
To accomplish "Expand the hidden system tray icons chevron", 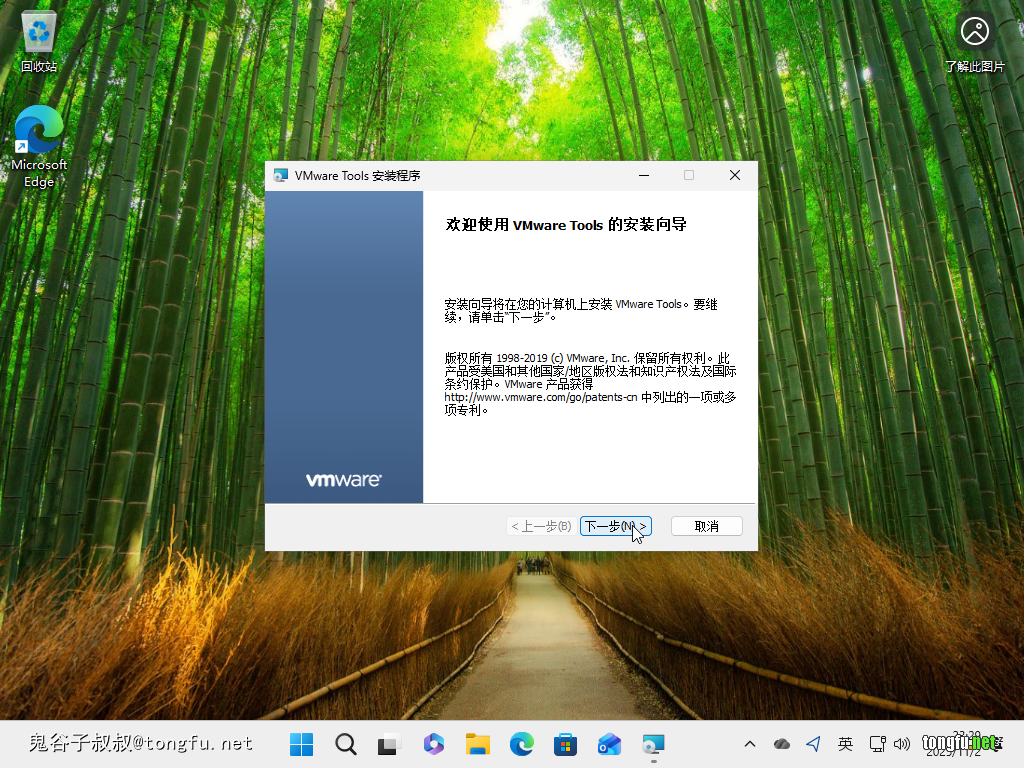I will pos(750,744).
